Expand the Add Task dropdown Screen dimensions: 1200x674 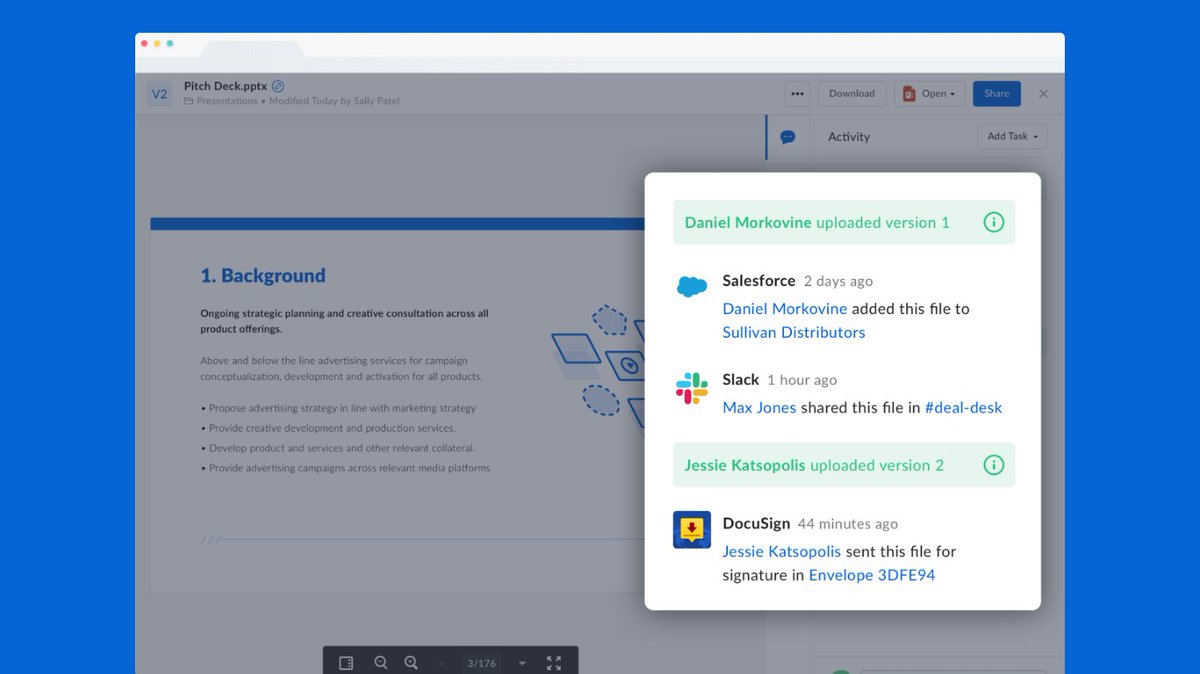point(1012,137)
